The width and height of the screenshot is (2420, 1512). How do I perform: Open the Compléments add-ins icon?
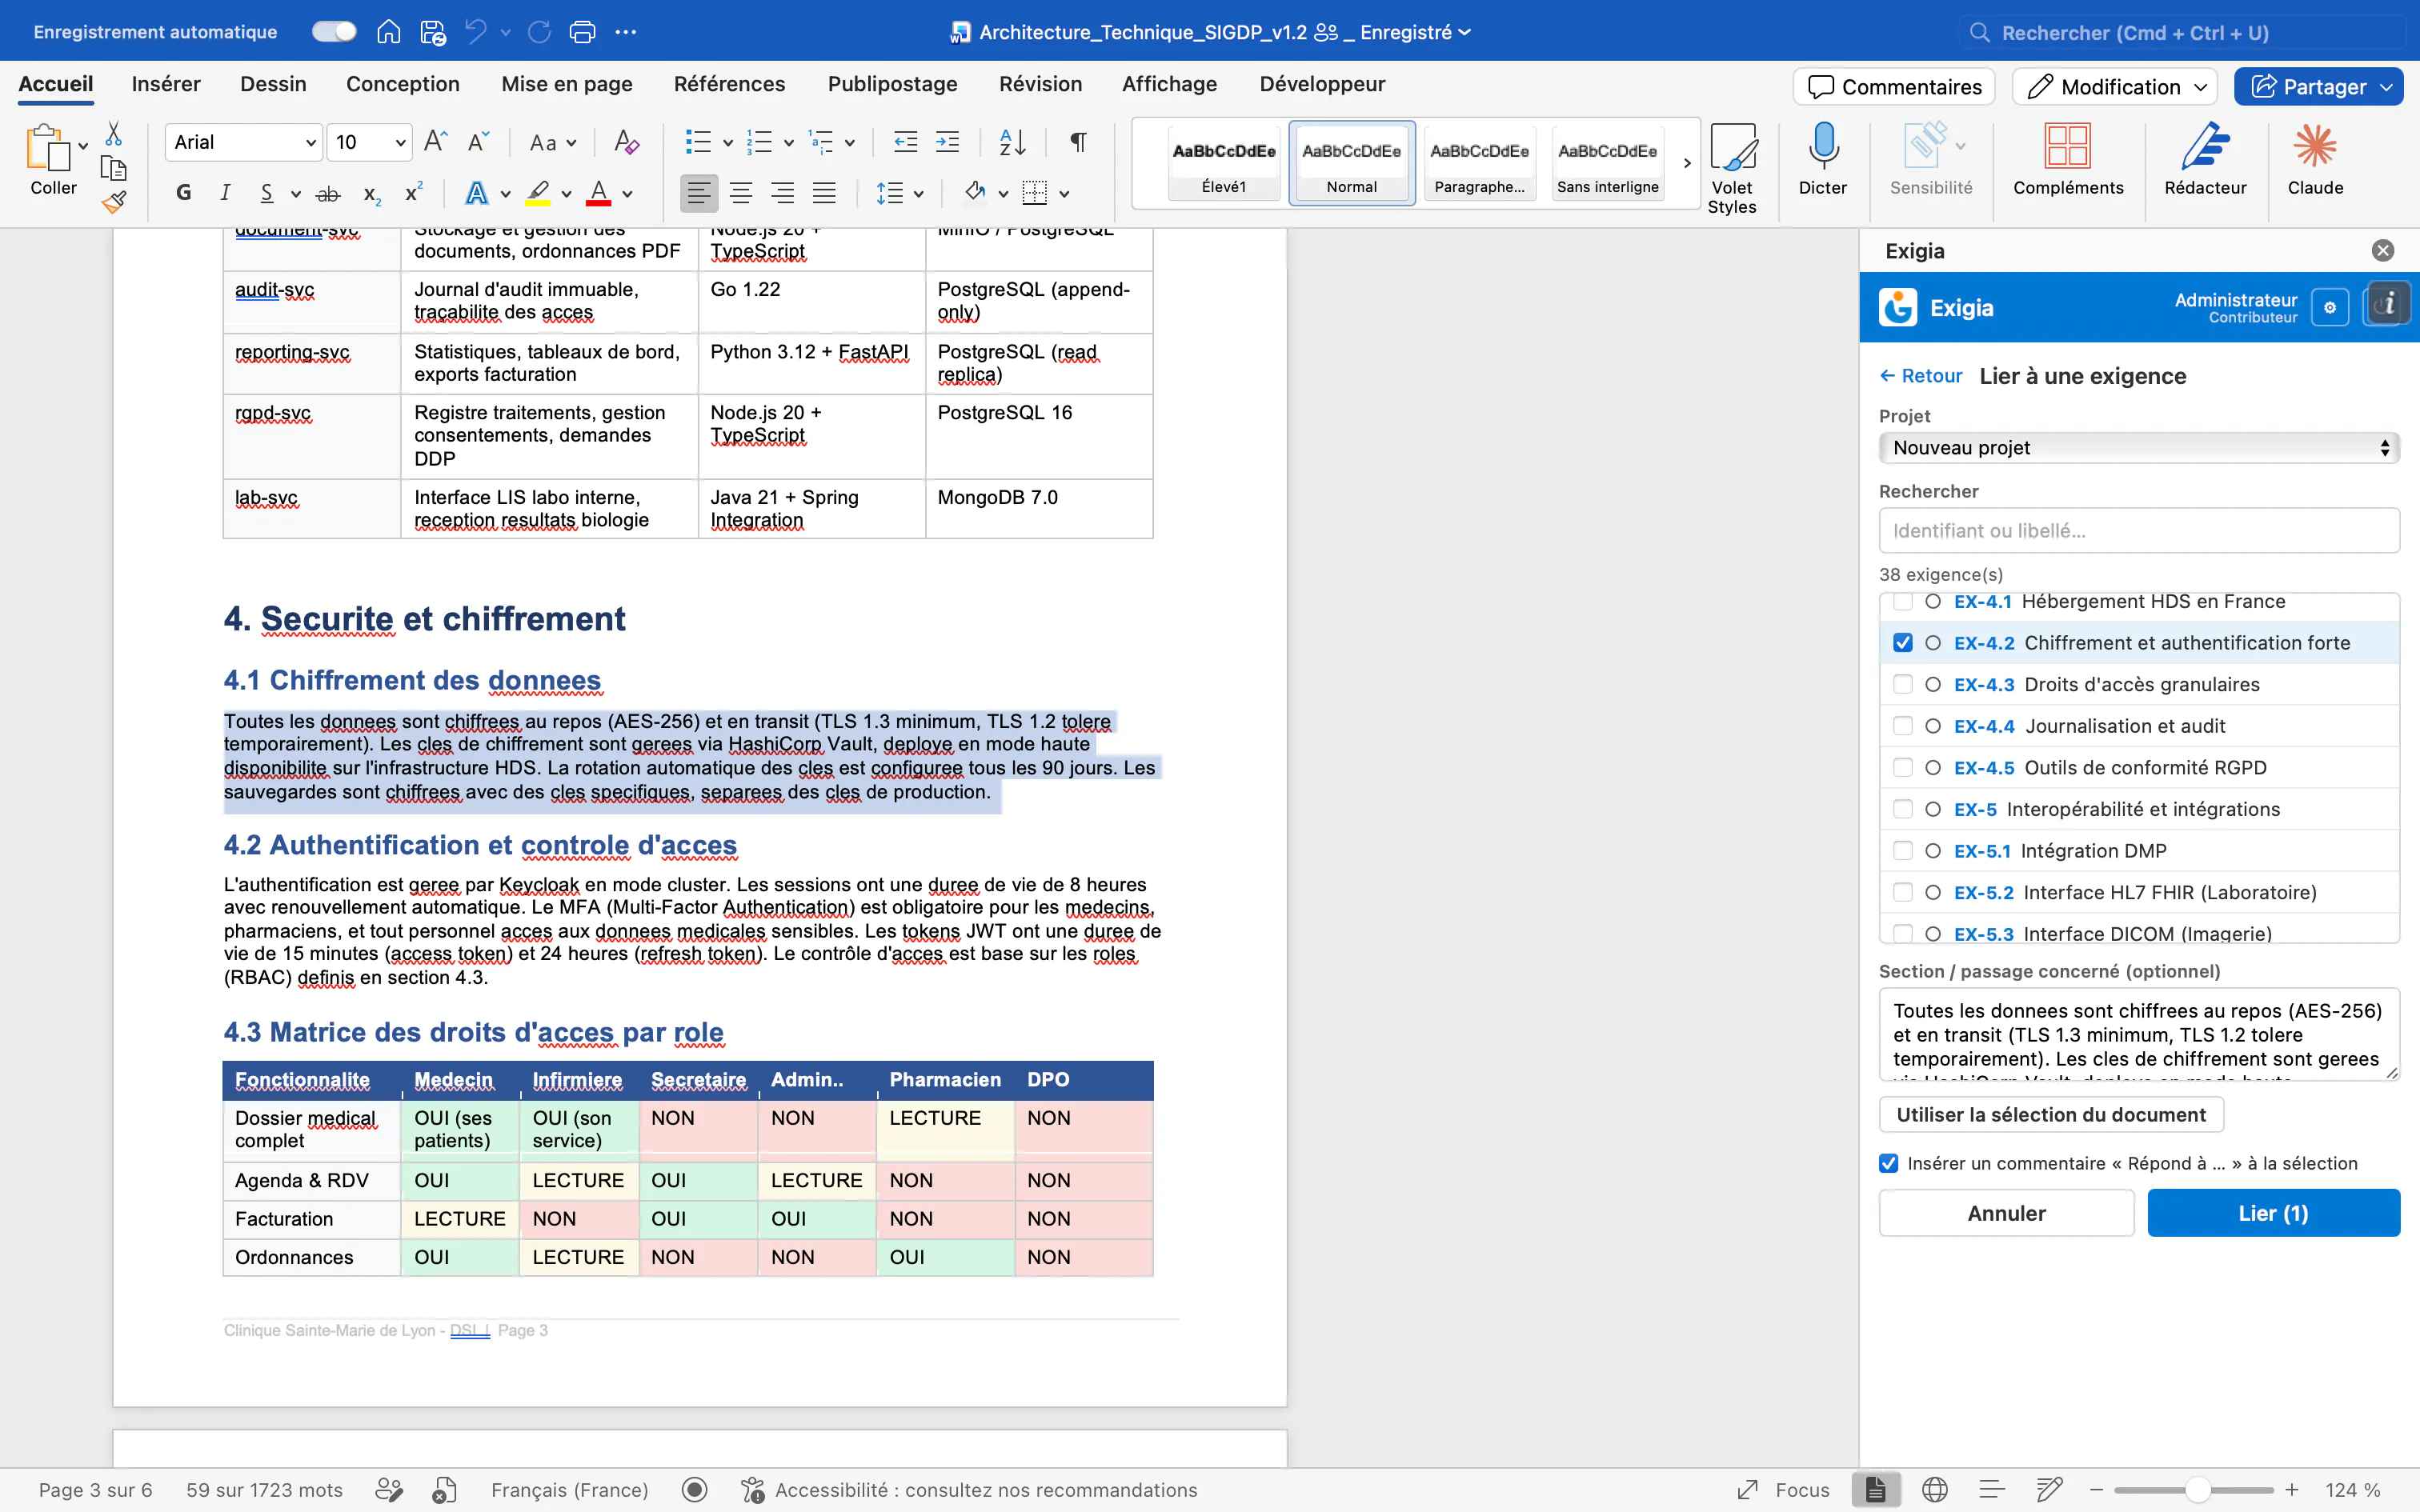(x=2067, y=146)
